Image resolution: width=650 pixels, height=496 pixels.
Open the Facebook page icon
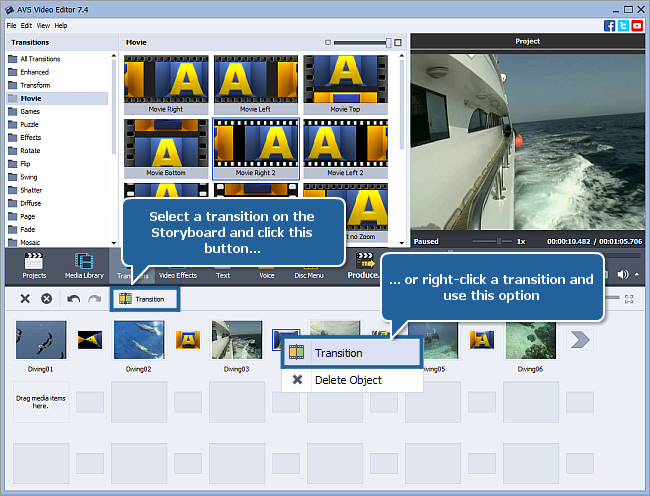coord(609,26)
